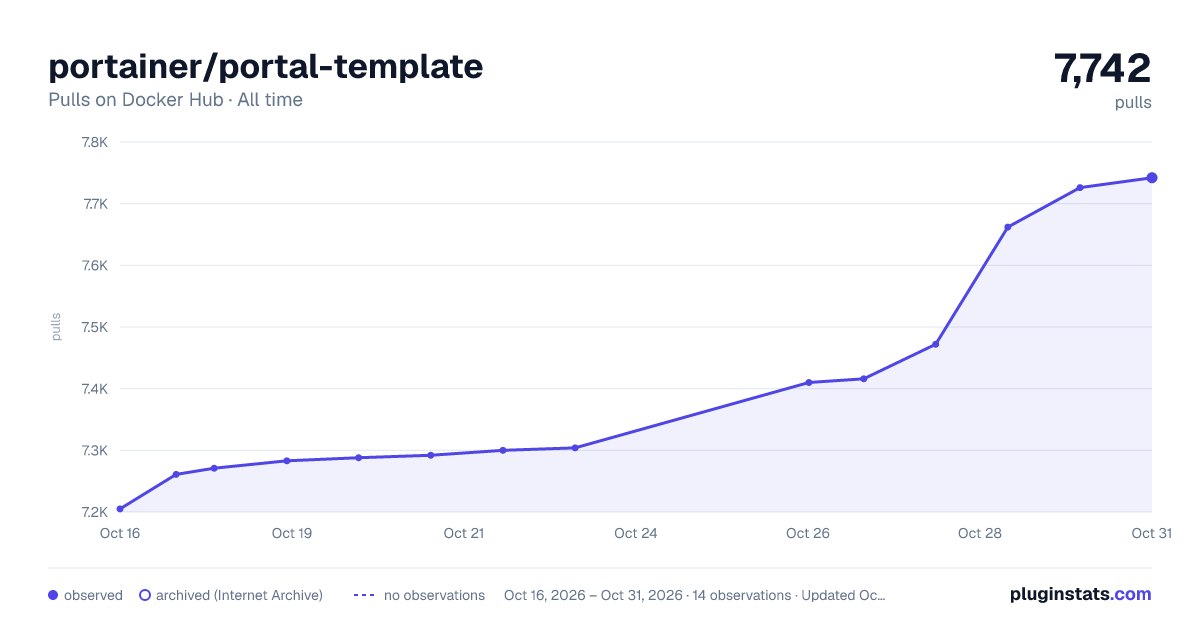This screenshot has height=630, width=1200.
Task: Select the data point directly above Oct 26
Action: tap(808, 382)
